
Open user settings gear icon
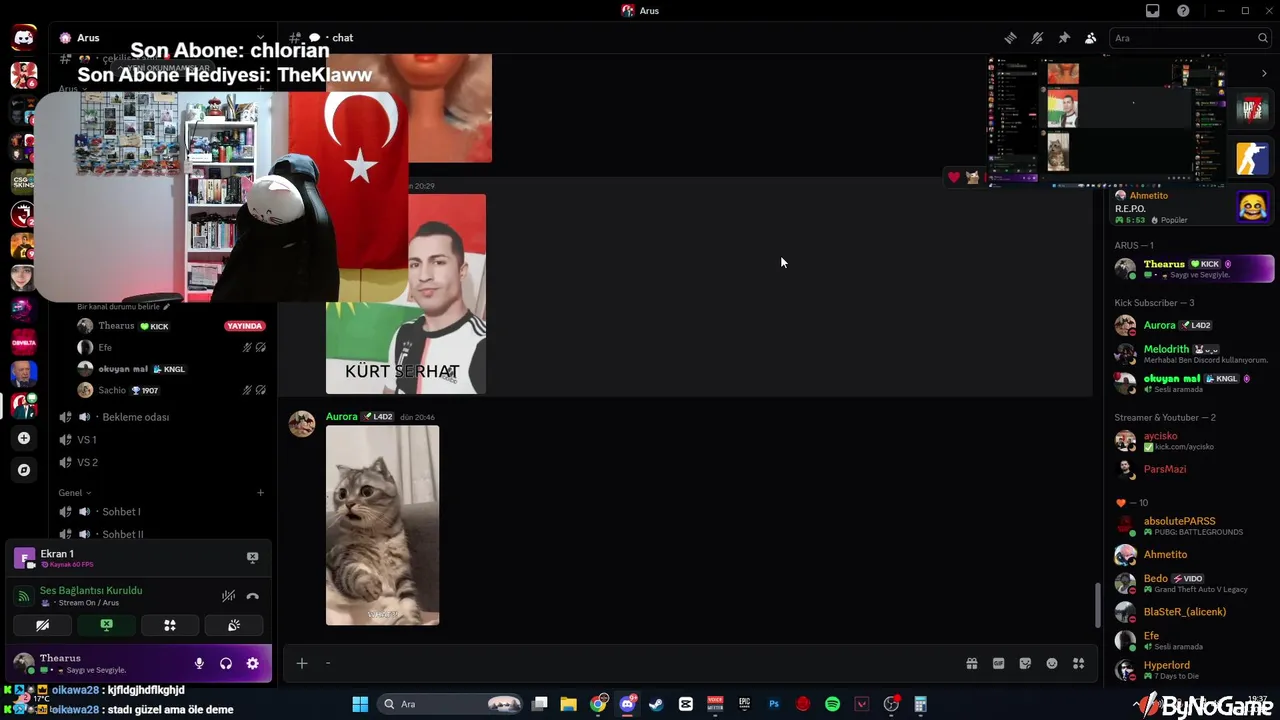pyautogui.click(x=252, y=663)
